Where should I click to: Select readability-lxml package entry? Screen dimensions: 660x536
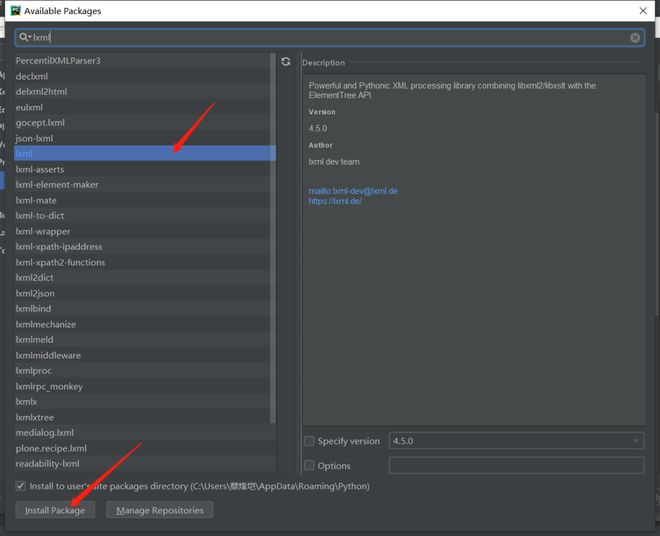pos(47,464)
